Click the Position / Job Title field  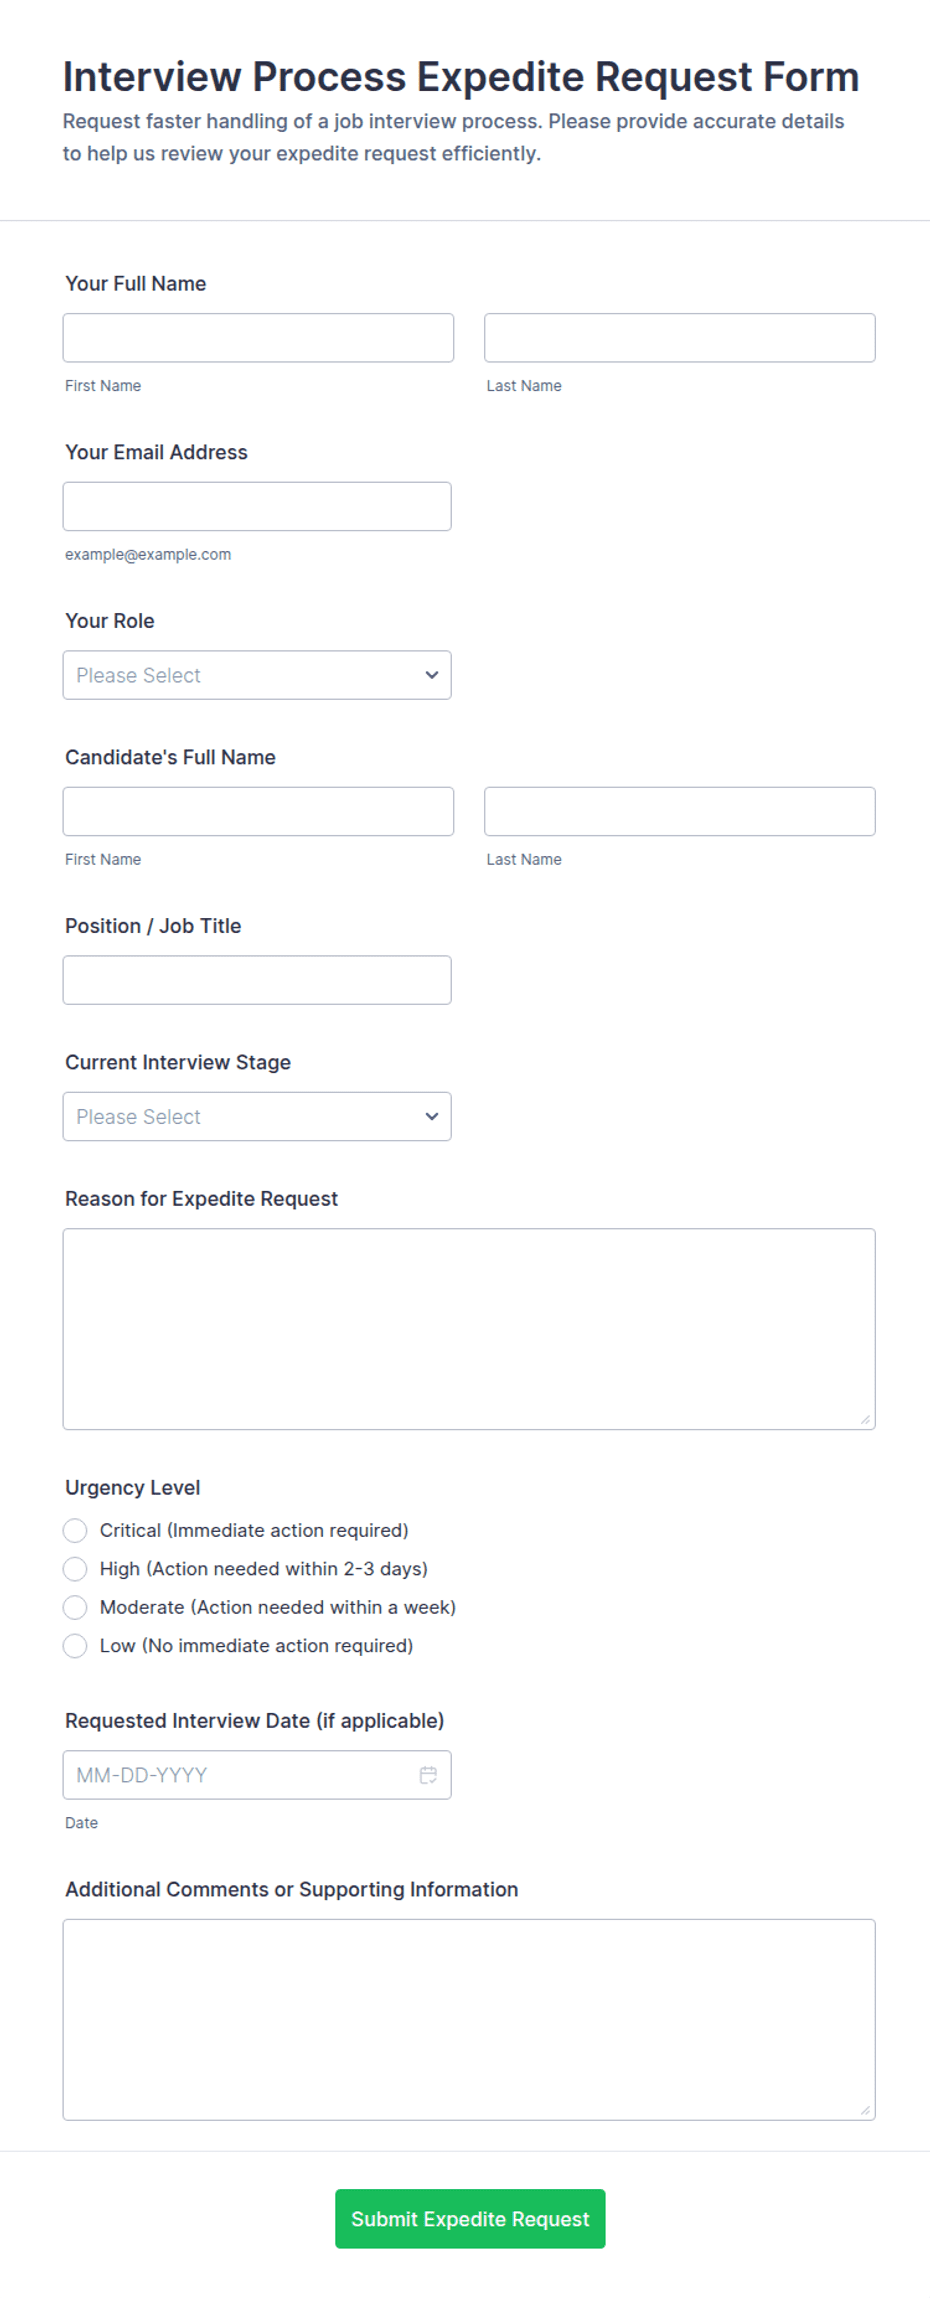coord(257,980)
